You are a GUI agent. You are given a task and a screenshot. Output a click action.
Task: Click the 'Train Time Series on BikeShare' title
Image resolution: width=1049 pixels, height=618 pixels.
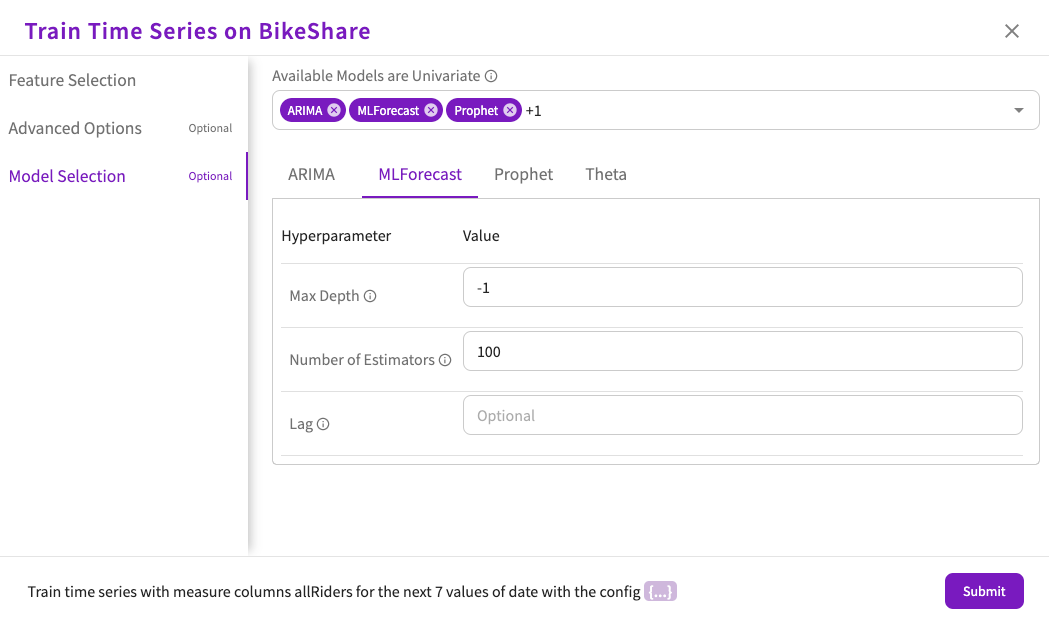pos(197,31)
